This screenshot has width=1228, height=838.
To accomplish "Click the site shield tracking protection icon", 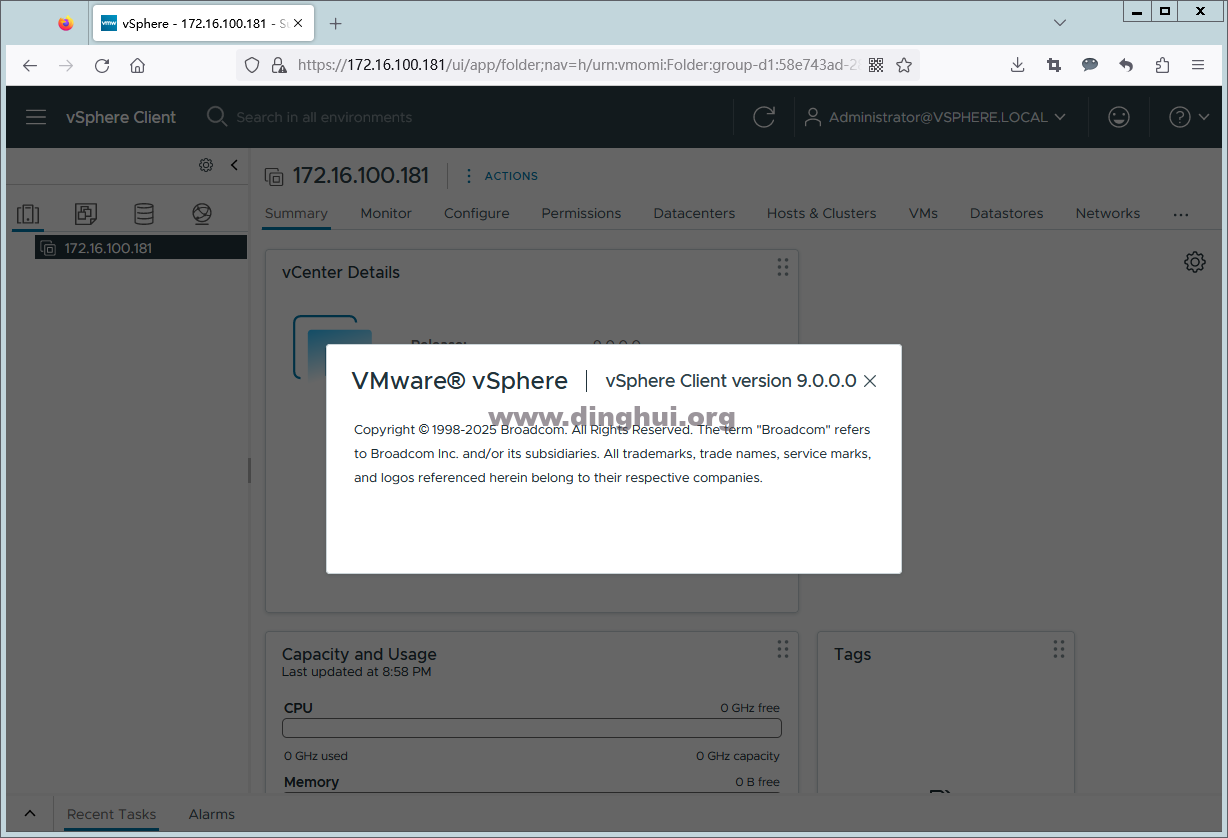I will 252,65.
